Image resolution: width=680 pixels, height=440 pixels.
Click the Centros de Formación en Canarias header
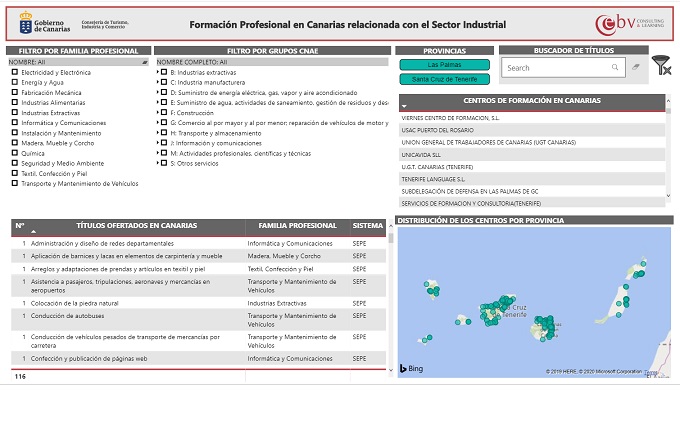click(532, 101)
